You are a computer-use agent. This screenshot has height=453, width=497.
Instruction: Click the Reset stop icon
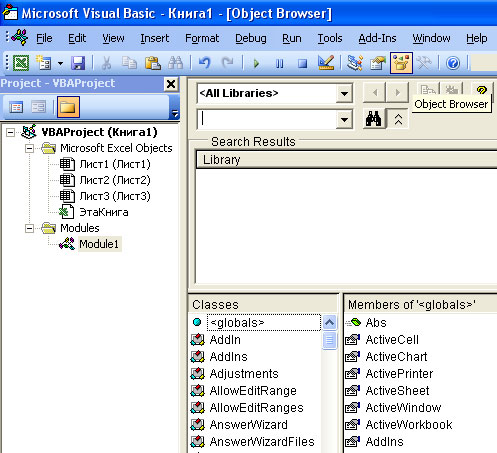click(x=302, y=63)
